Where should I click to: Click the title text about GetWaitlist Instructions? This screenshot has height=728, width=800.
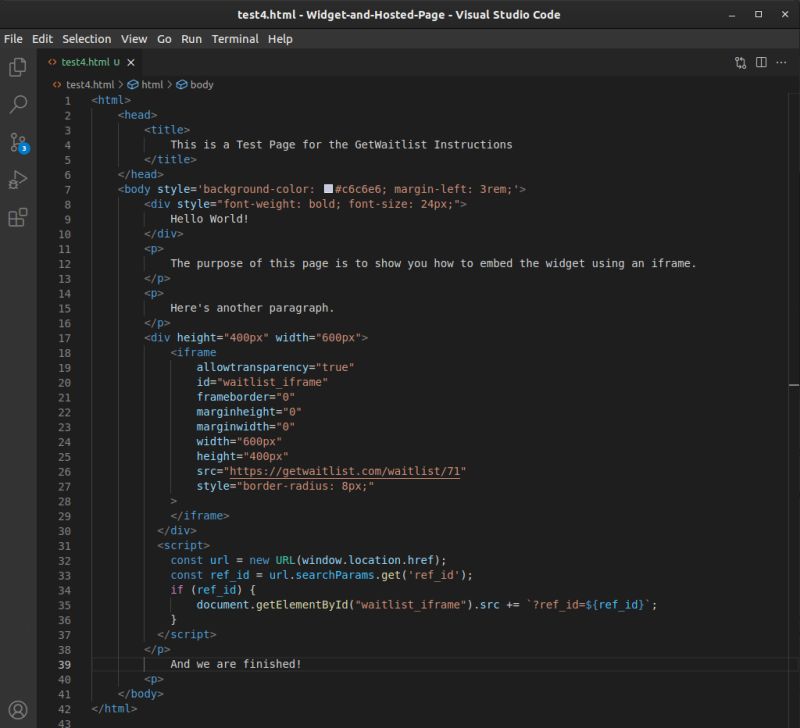(341, 144)
